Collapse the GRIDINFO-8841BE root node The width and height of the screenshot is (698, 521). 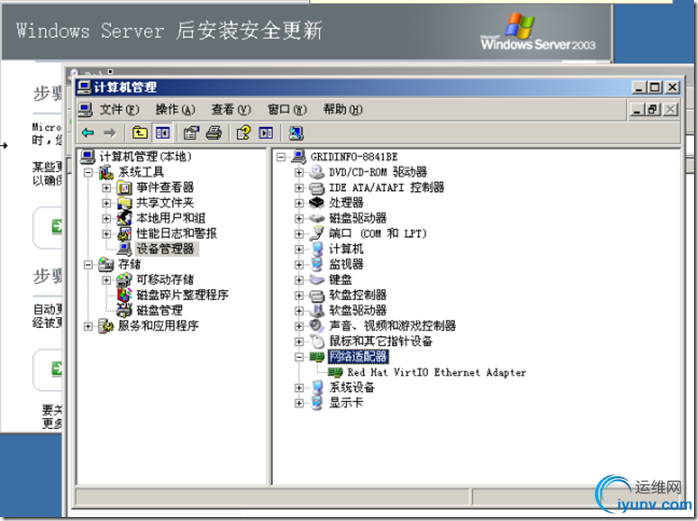(x=281, y=157)
